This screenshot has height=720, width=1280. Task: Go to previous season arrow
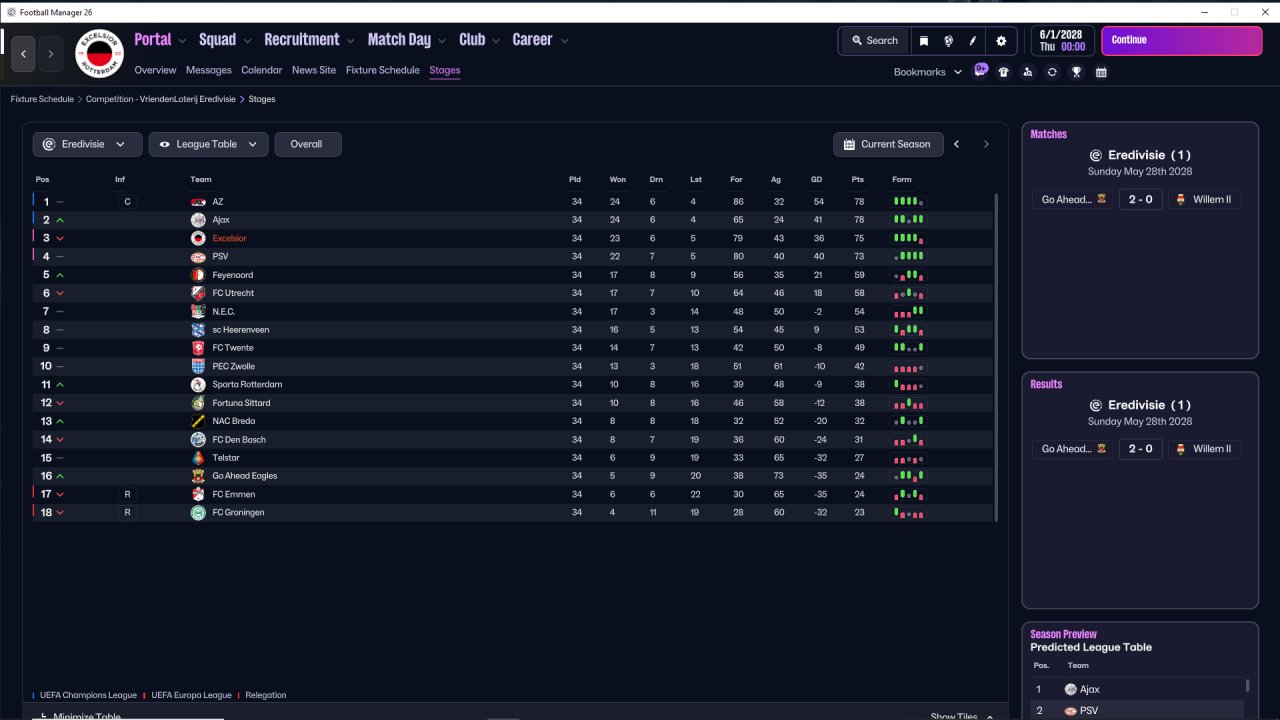pos(957,144)
